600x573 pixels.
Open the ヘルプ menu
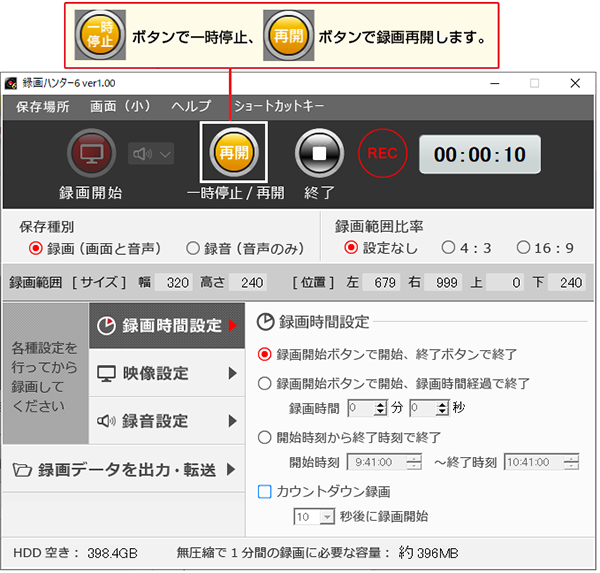point(191,106)
